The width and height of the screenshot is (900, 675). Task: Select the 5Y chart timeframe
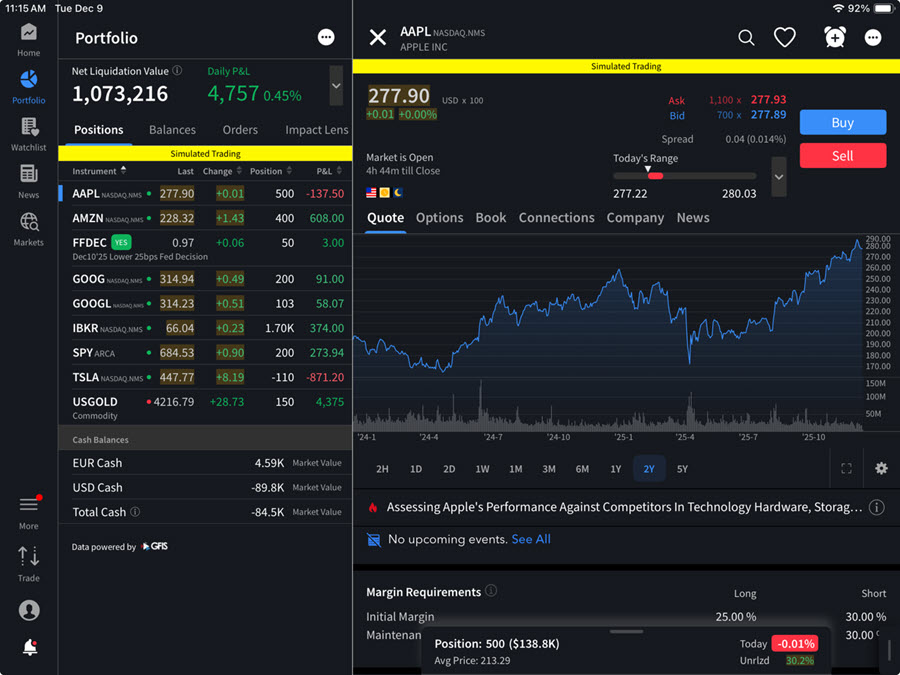(x=682, y=469)
